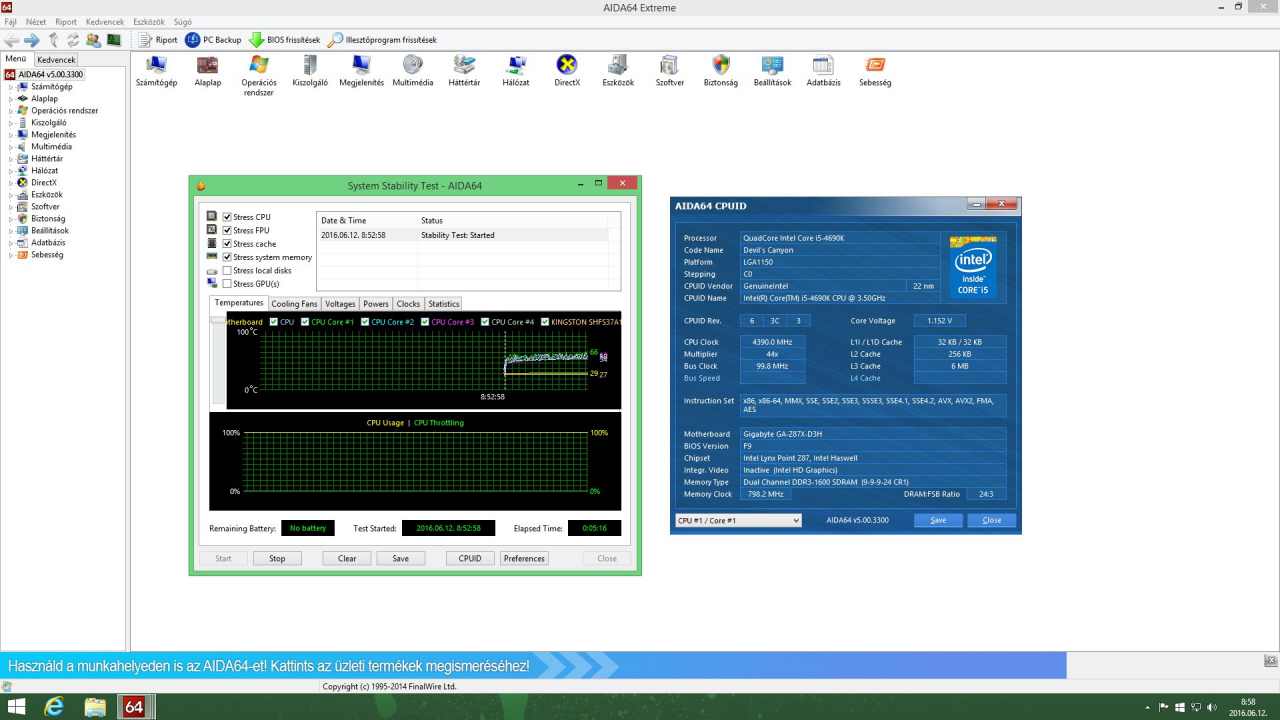This screenshot has height=720, width=1280.
Task: Uncheck Stress system memory checkbox
Action: point(228,257)
